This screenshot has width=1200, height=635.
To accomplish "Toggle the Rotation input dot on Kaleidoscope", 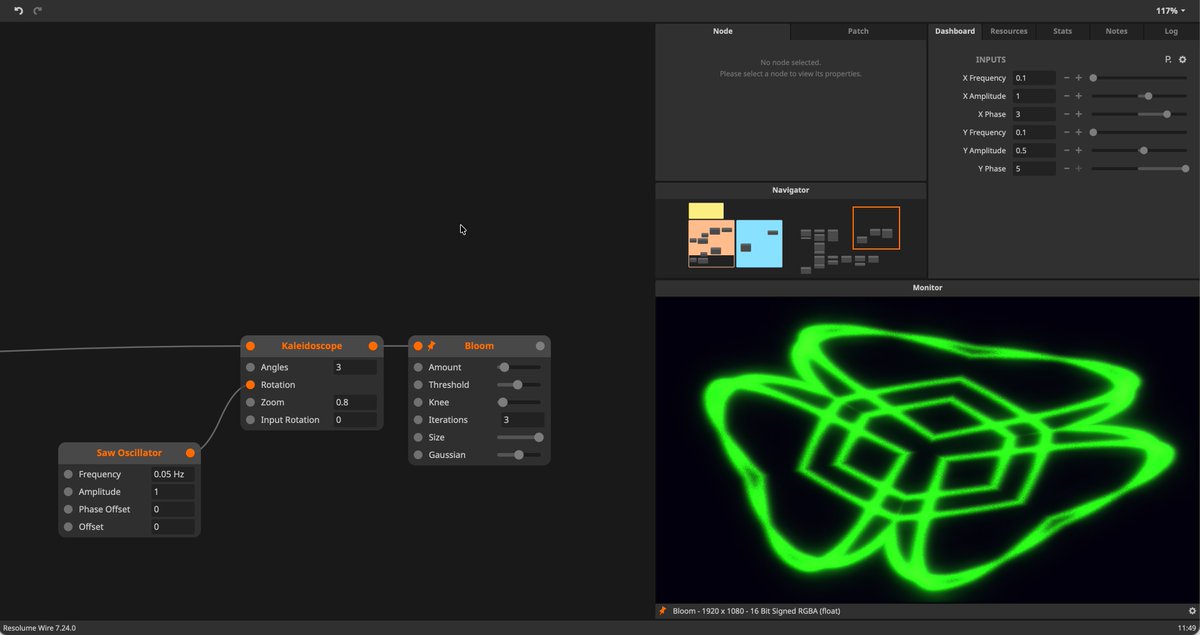I will tap(249, 384).
